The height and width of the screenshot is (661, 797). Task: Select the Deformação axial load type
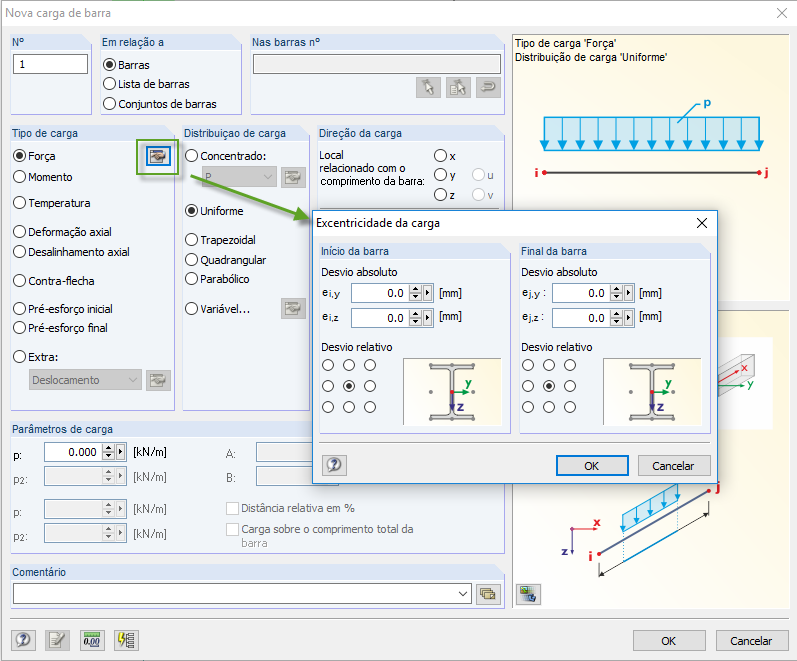[x=63, y=232]
